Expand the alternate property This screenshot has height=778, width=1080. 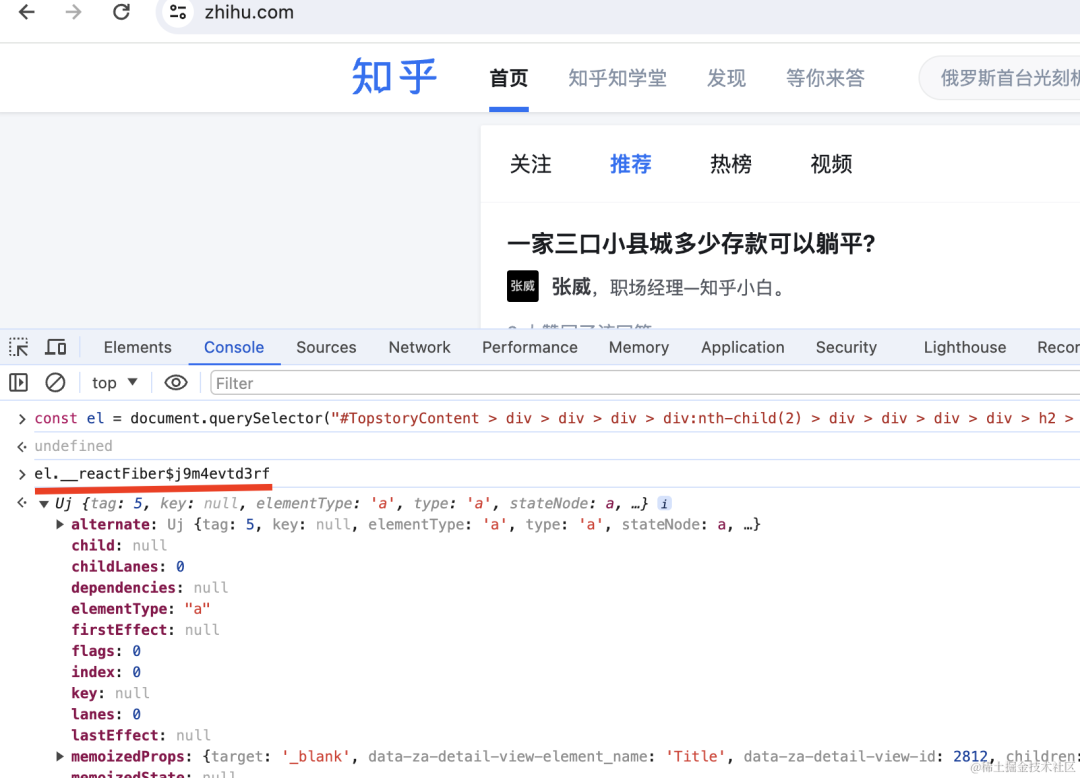[61, 525]
